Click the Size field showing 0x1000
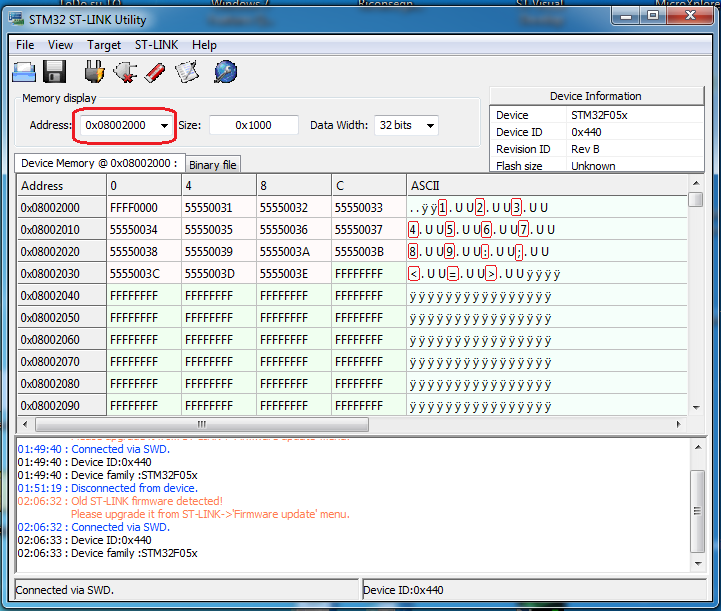The width and height of the screenshot is (721, 611). click(x=253, y=126)
